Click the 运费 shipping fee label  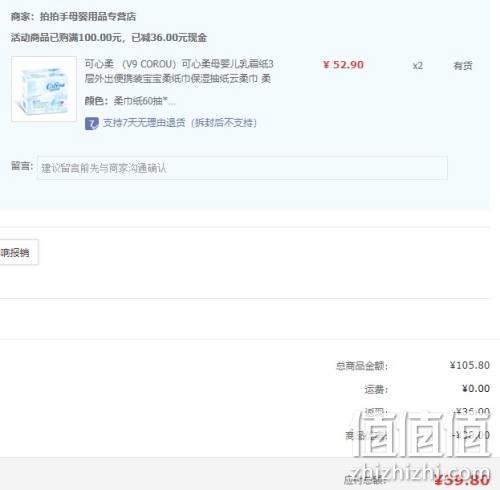click(376, 389)
